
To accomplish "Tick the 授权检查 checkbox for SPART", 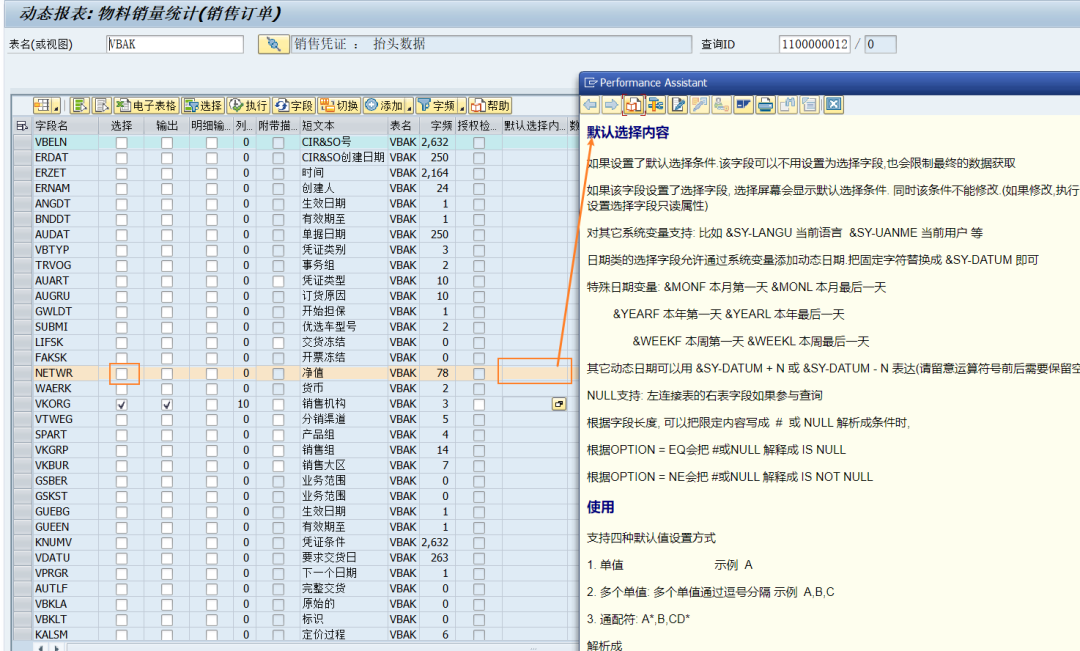I will [479, 435].
